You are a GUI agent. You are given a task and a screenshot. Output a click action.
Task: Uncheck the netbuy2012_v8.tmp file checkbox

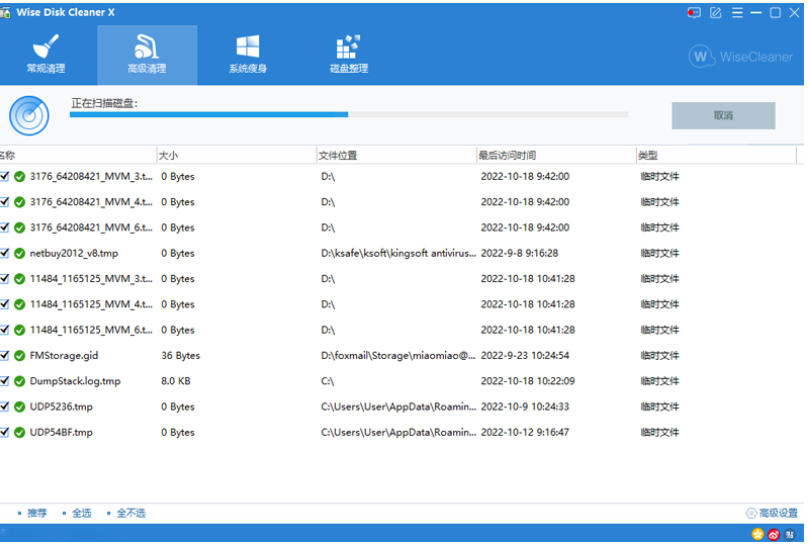click(x=5, y=253)
